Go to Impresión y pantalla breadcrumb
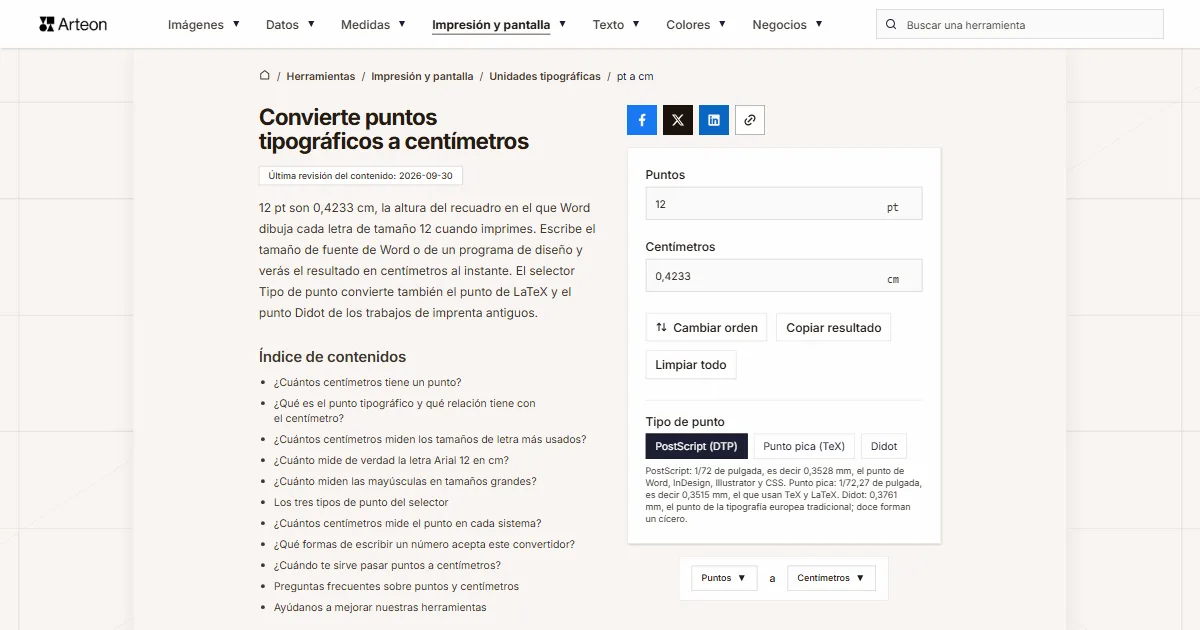 coord(422,76)
